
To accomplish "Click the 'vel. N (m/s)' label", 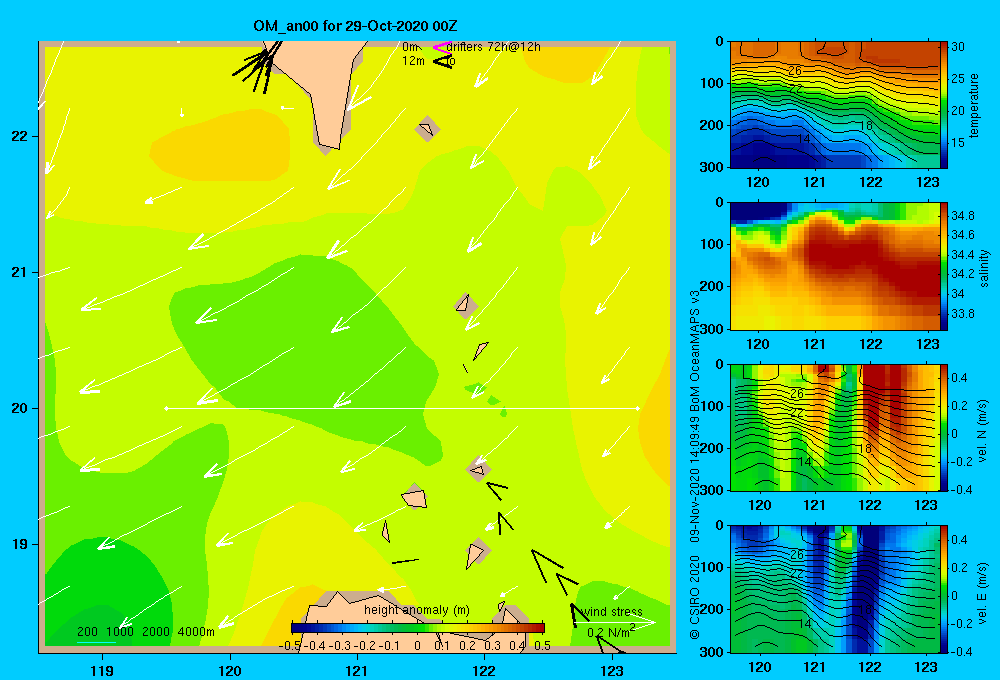I will pyautogui.click(x=982, y=431).
